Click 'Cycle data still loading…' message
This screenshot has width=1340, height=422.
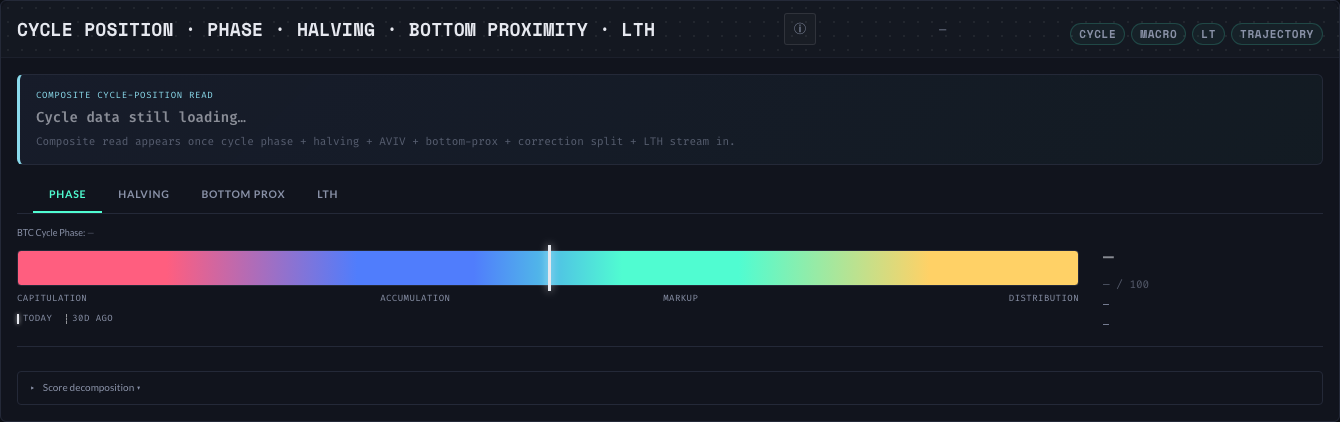[141, 118]
